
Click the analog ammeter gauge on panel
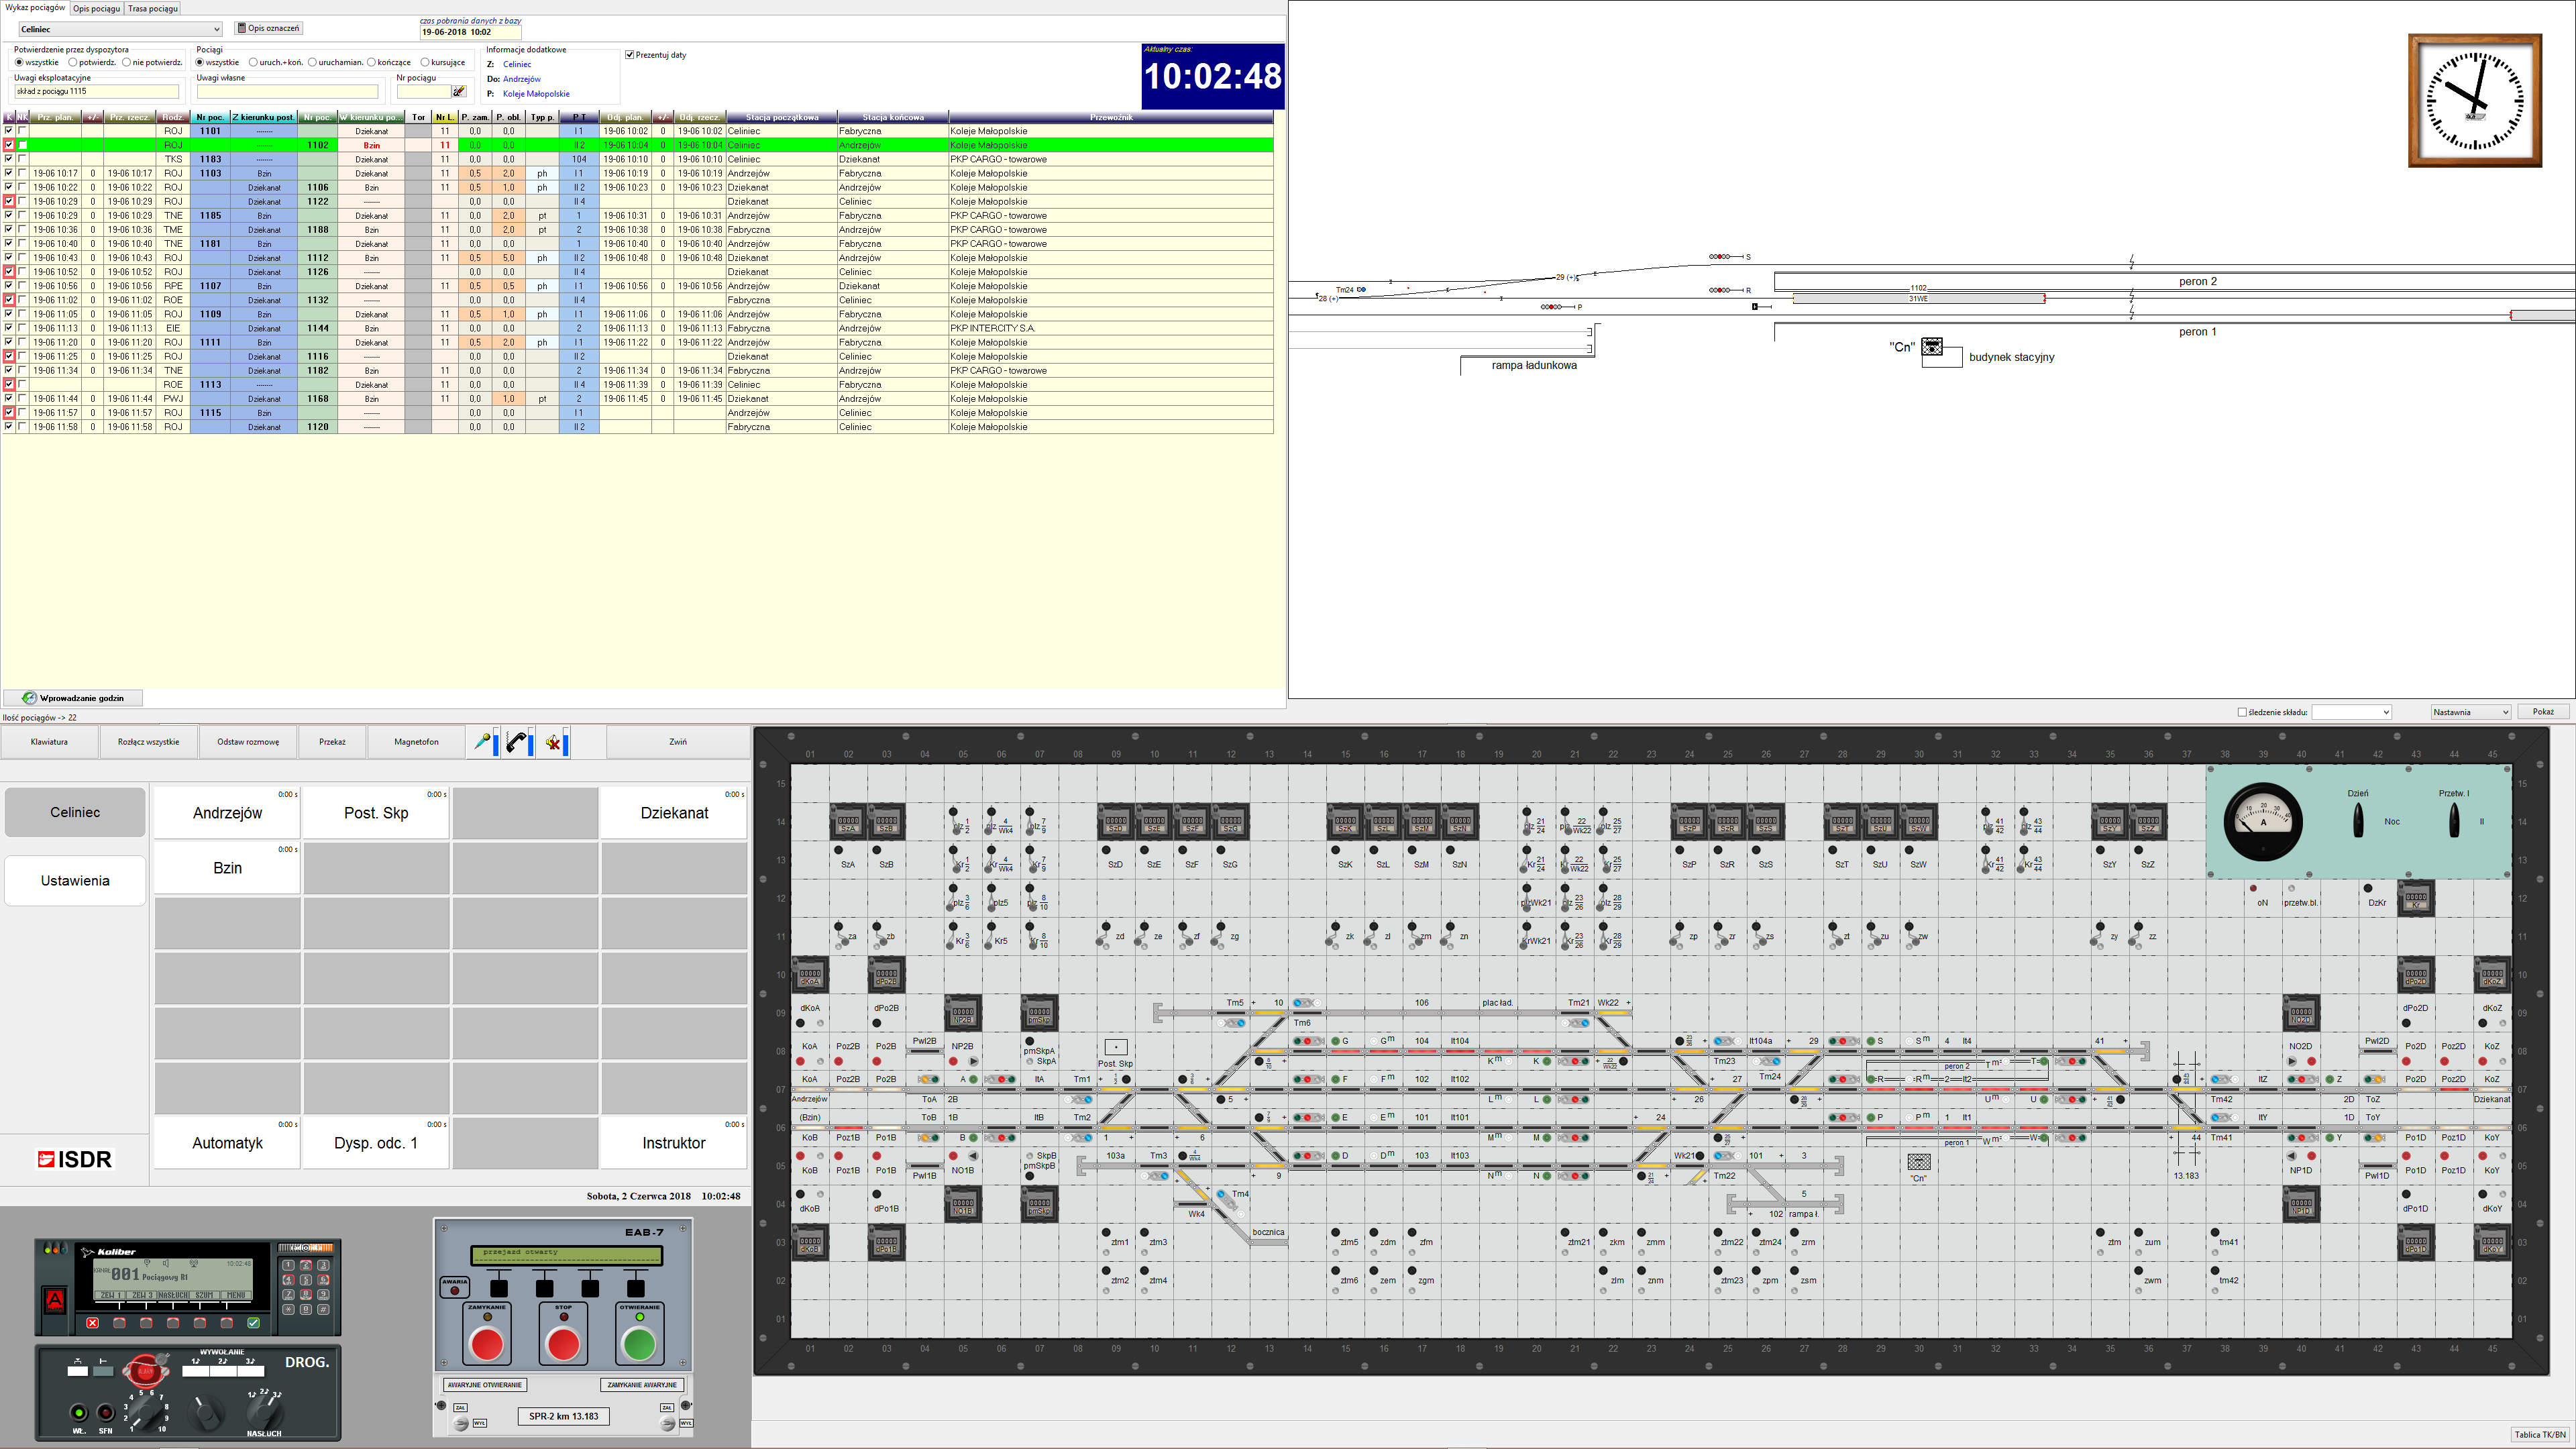click(x=2263, y=822)
